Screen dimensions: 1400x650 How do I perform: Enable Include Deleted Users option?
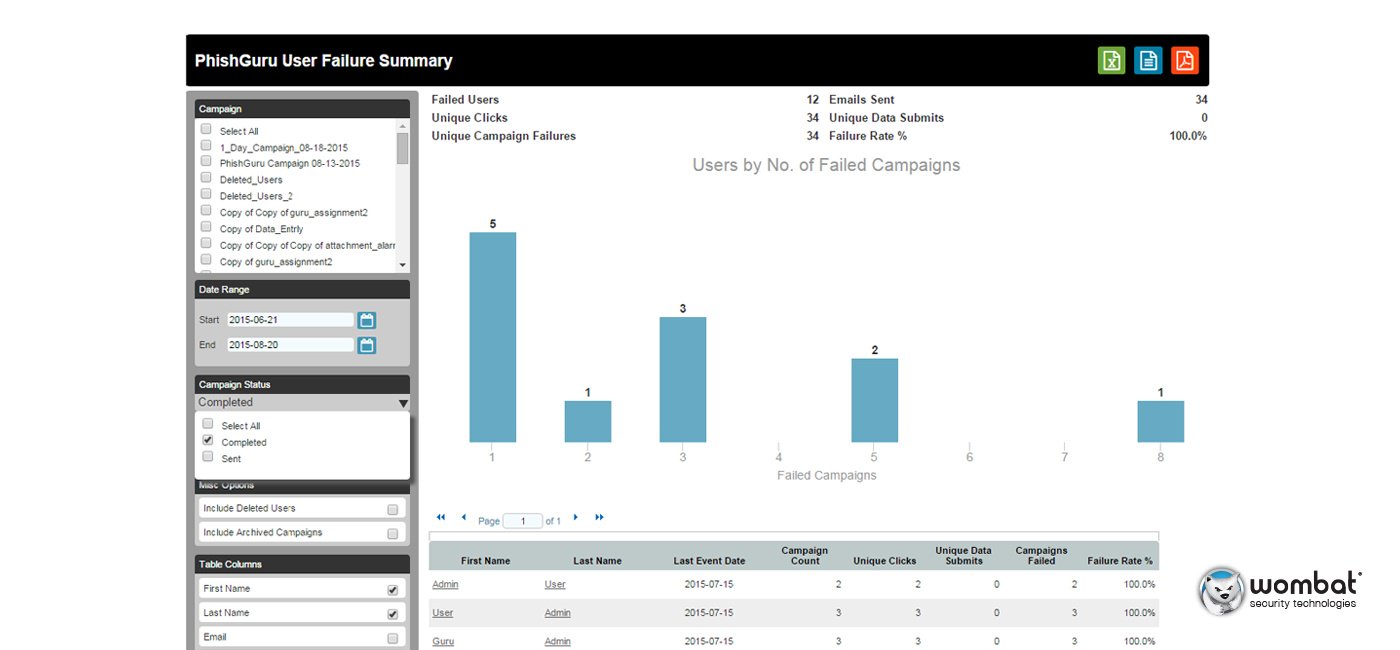(x=393, y=509)
